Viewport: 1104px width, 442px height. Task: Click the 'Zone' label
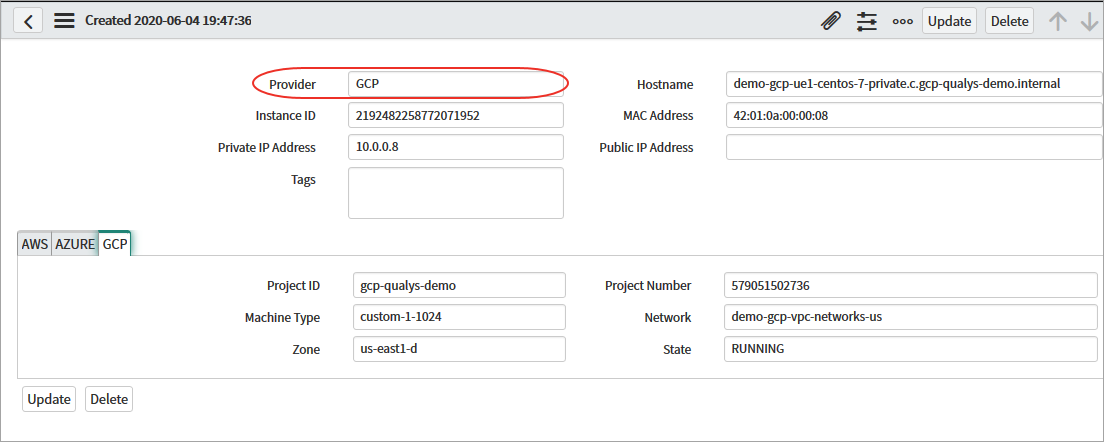[308, 350]
